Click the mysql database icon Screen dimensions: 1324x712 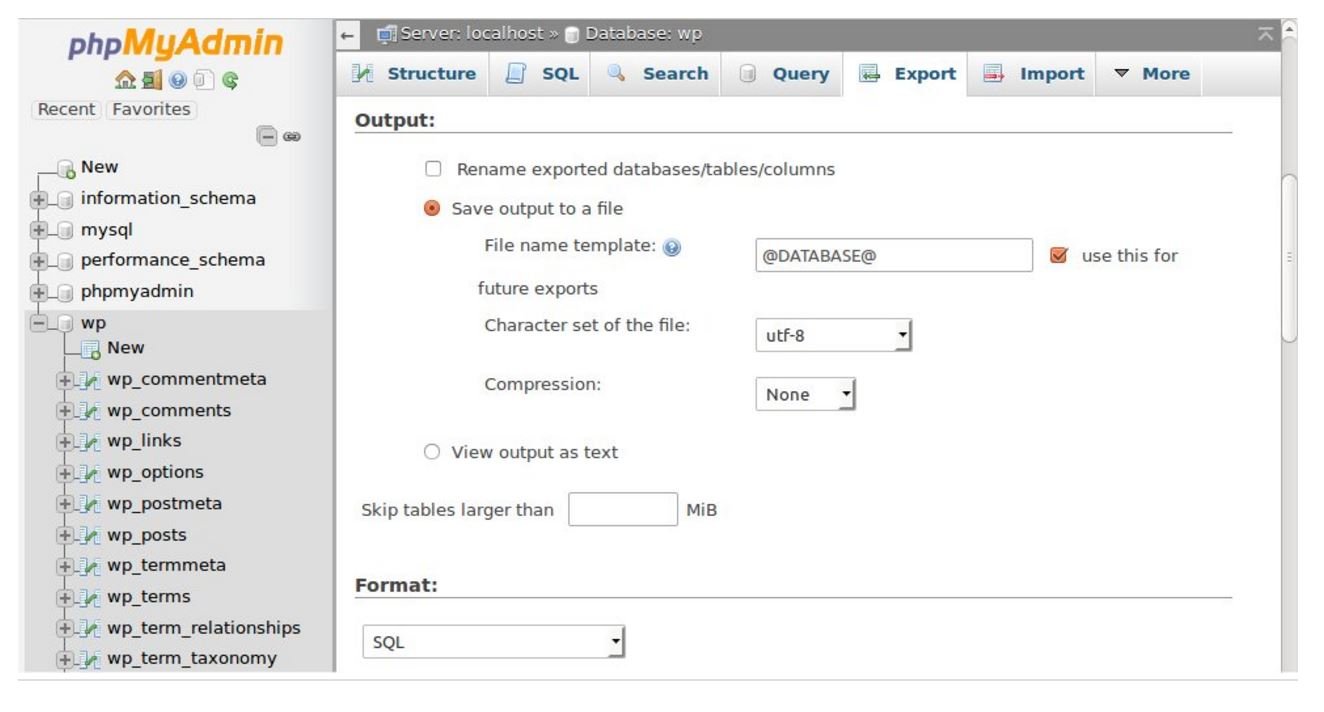[x=66, y=230]
